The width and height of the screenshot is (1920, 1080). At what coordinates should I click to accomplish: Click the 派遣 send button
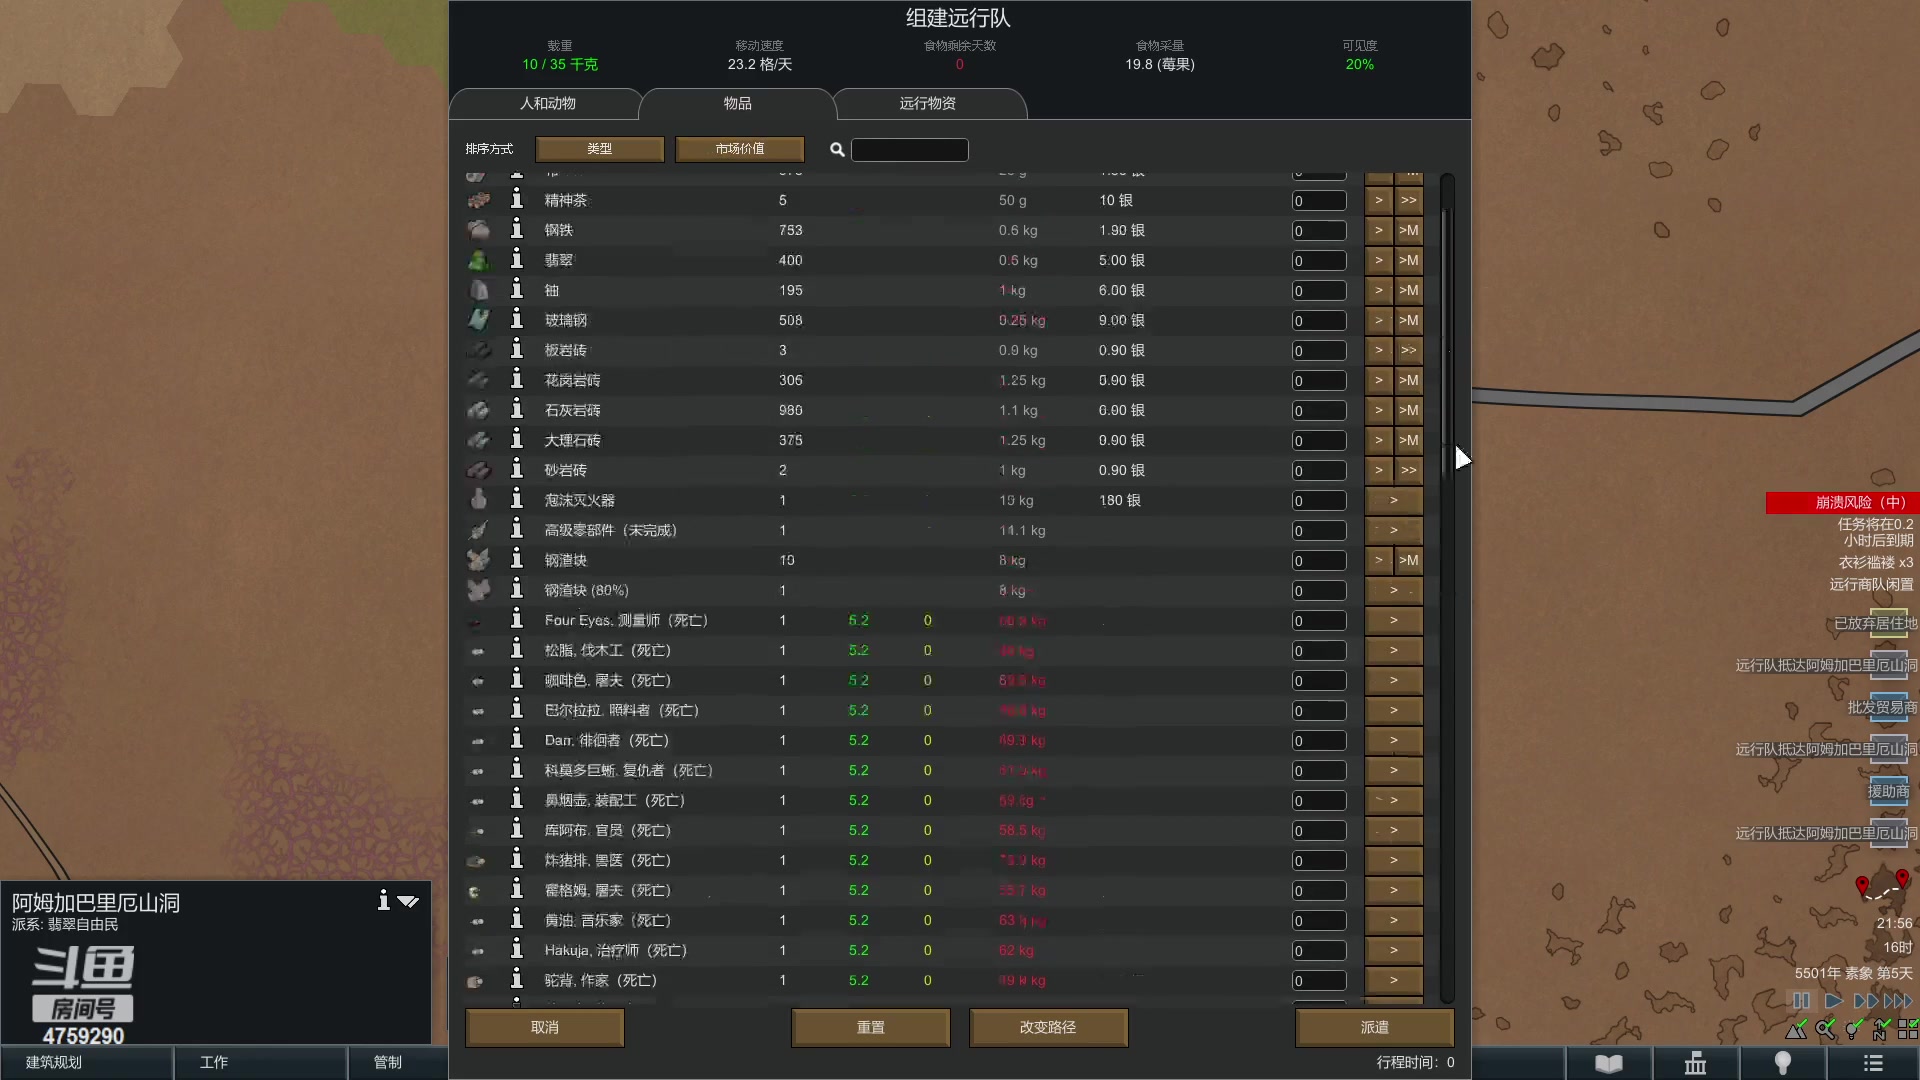(x=1374, y=1027)
